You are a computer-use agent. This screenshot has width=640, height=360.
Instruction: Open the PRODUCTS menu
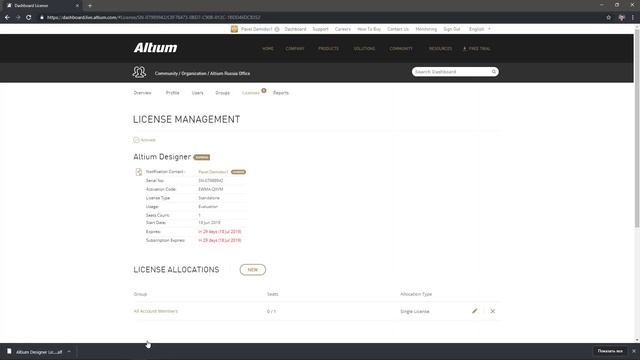pos(328,49)
